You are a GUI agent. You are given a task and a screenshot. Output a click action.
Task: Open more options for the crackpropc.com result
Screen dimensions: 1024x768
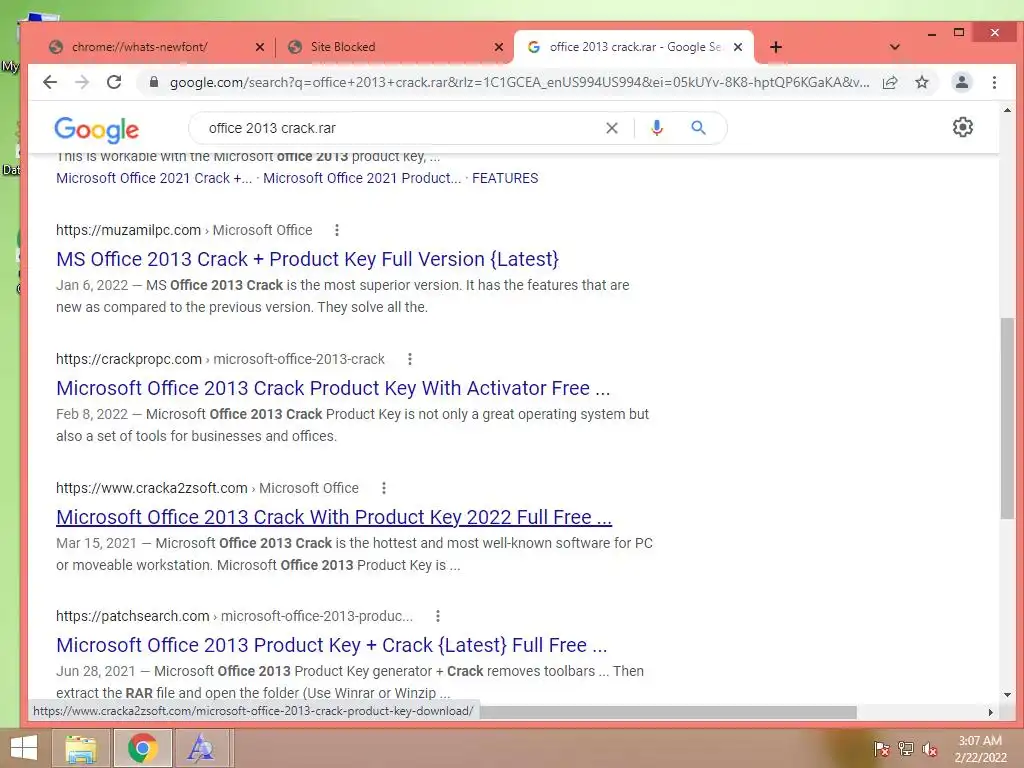click(409, 359)
